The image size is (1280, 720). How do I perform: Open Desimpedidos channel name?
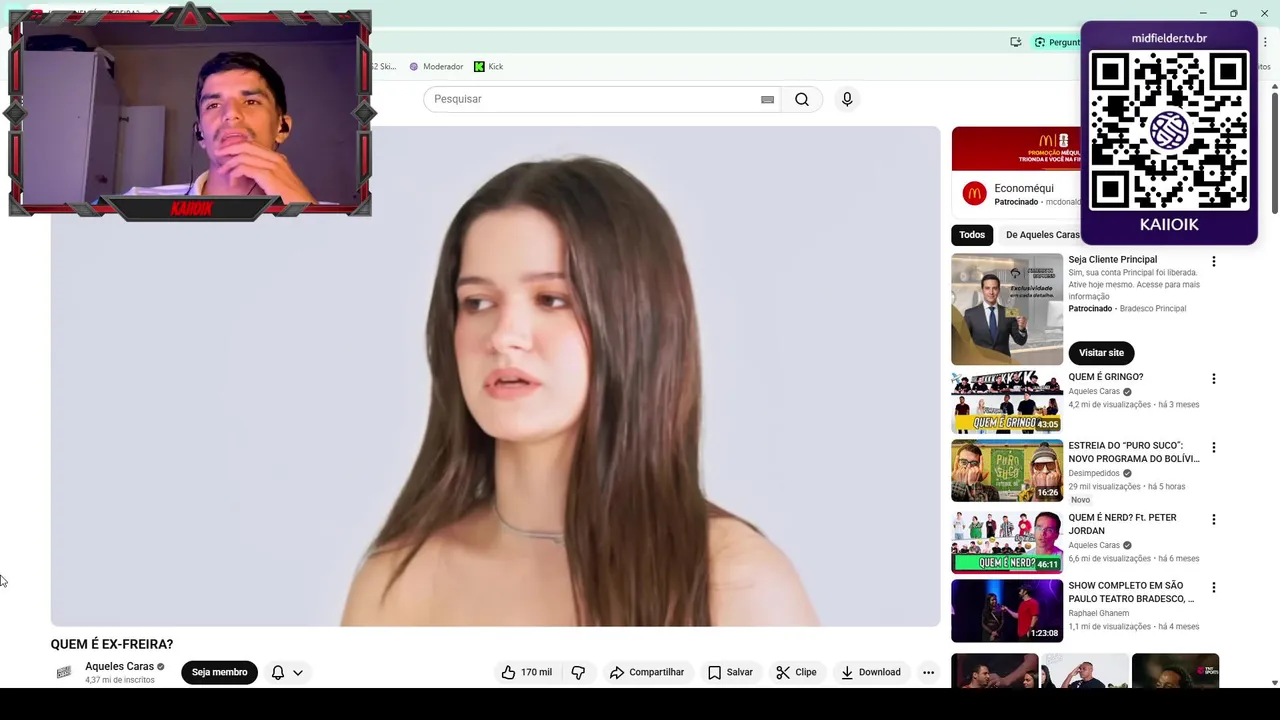click(1094, 473)
